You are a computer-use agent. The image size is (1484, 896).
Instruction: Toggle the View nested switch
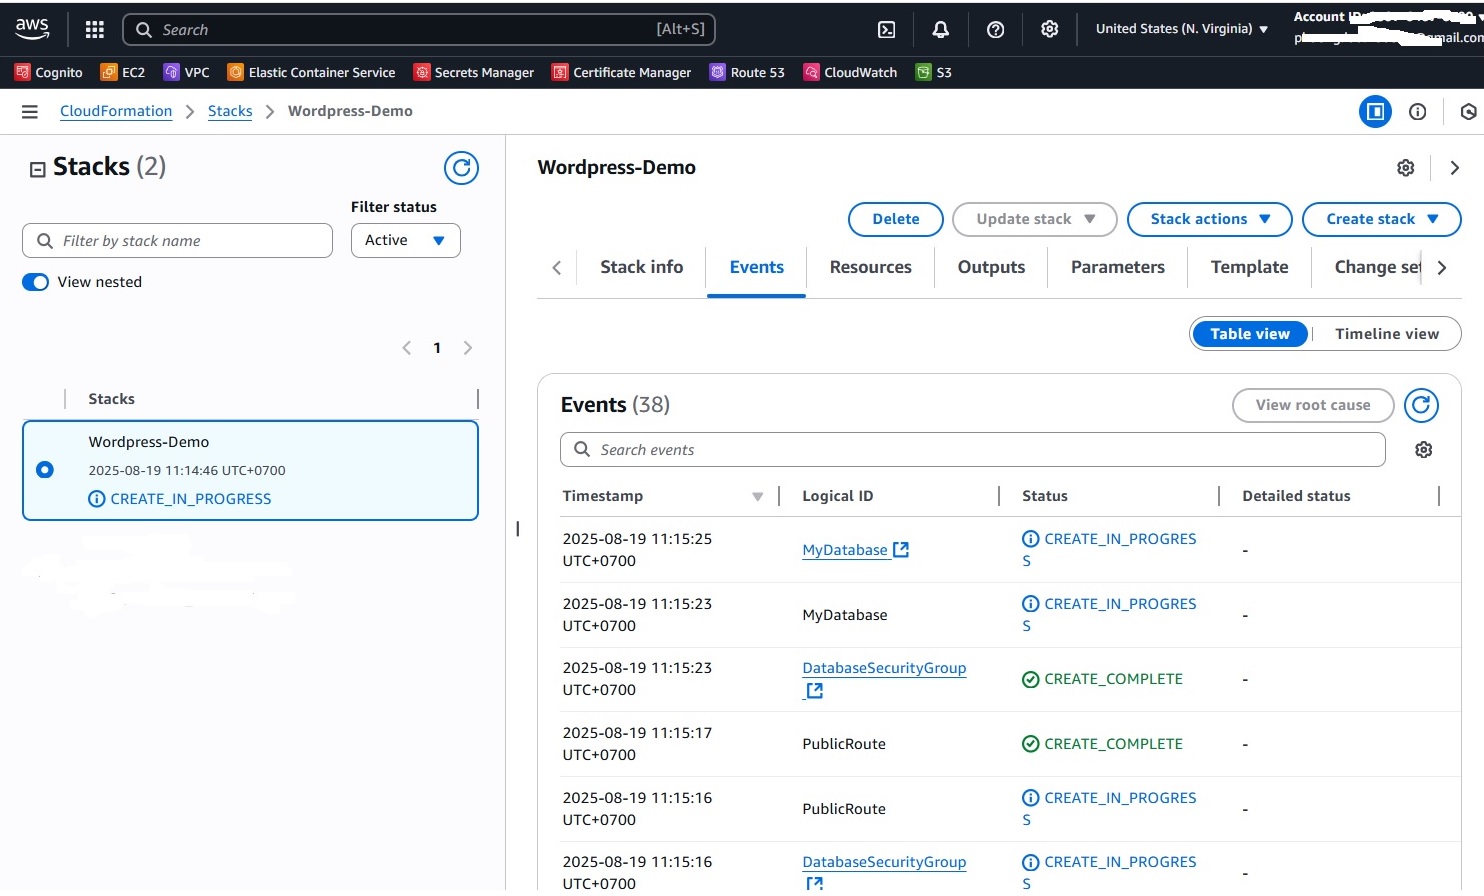click(36, 282)
